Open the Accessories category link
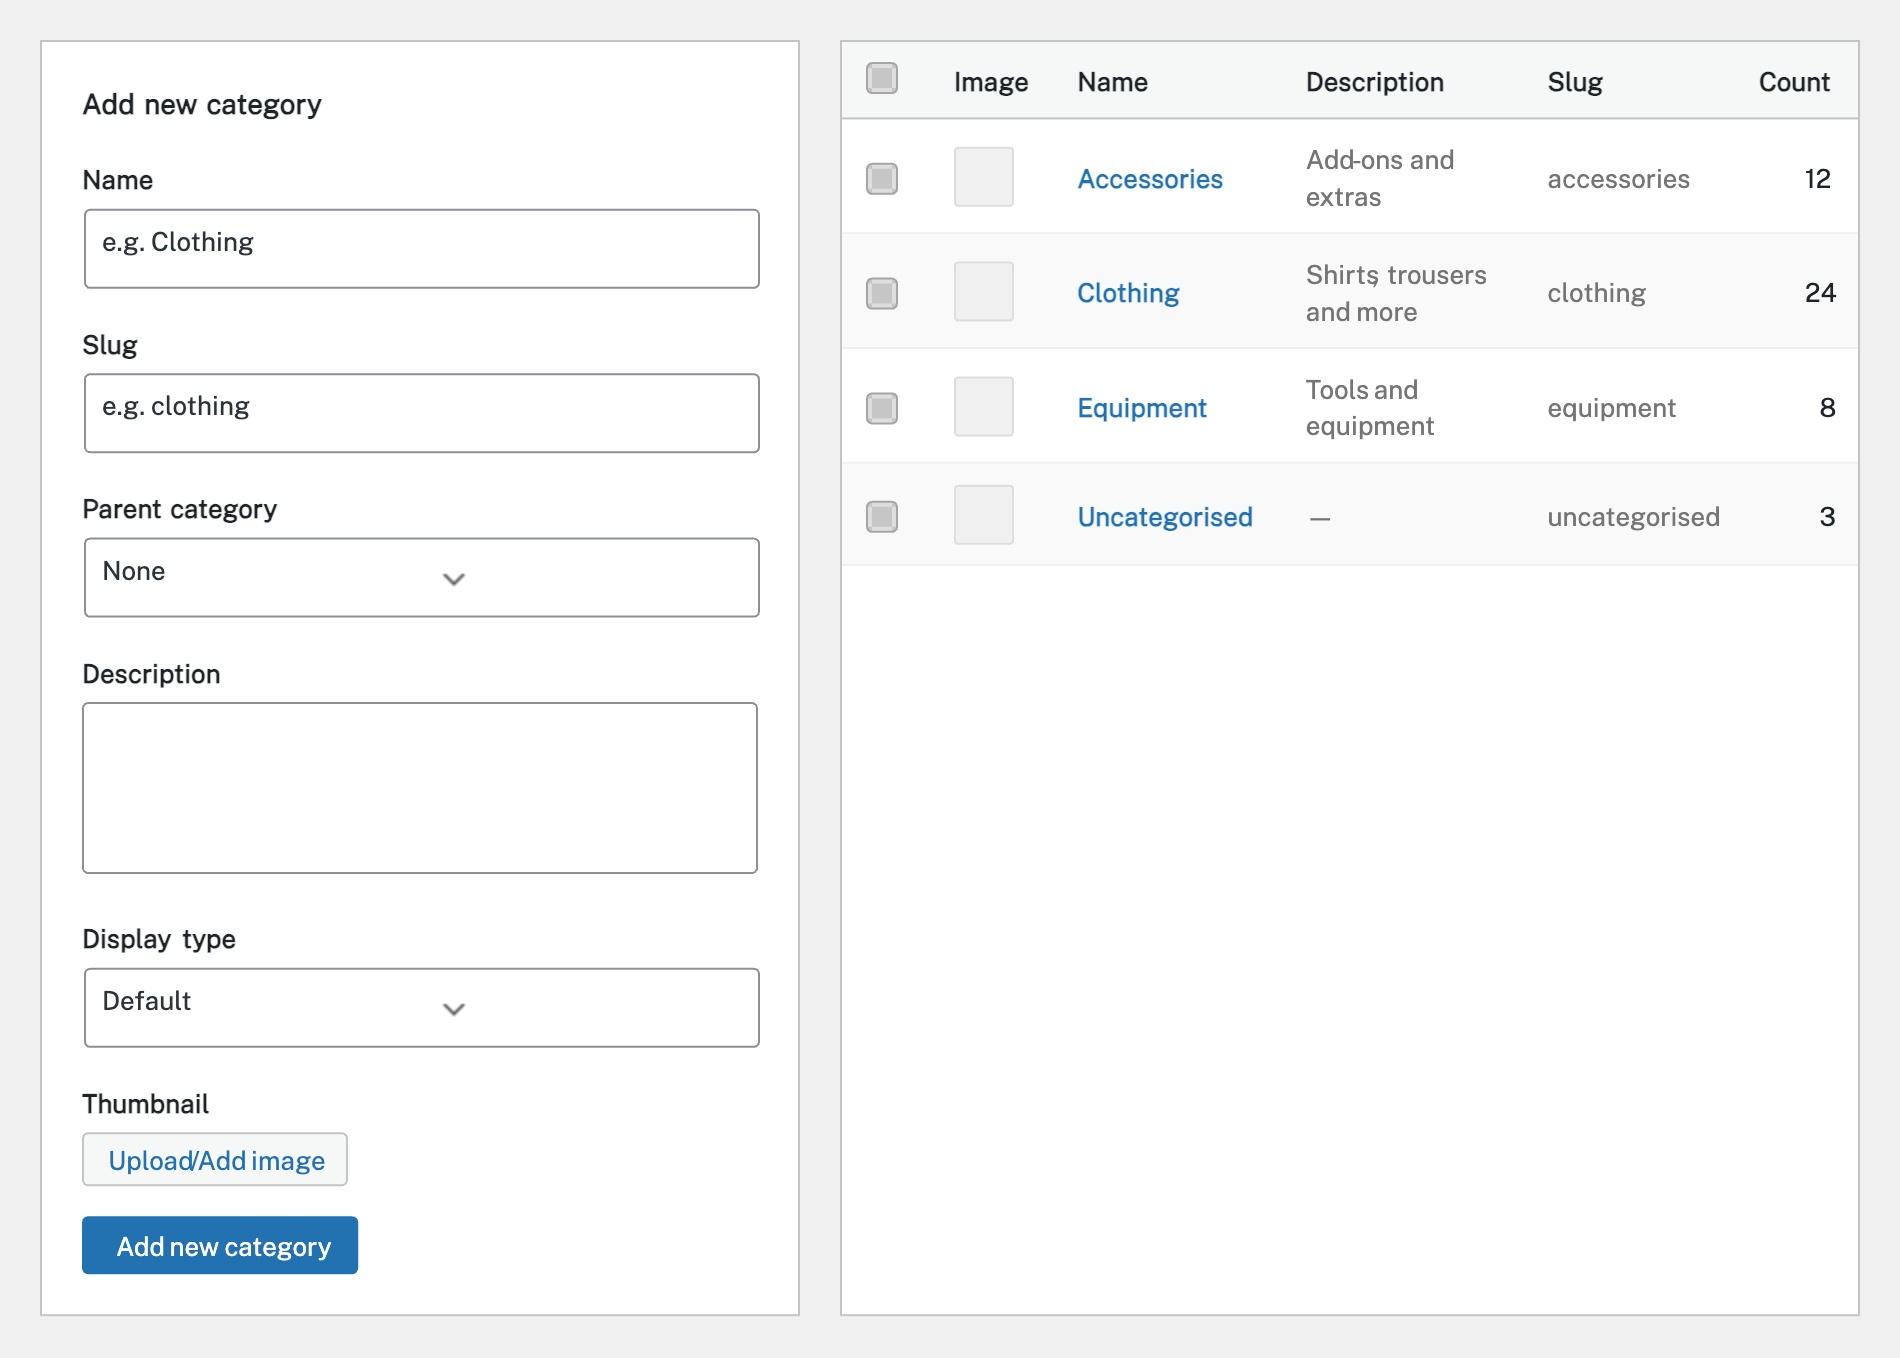 [x=1150, y=179]
